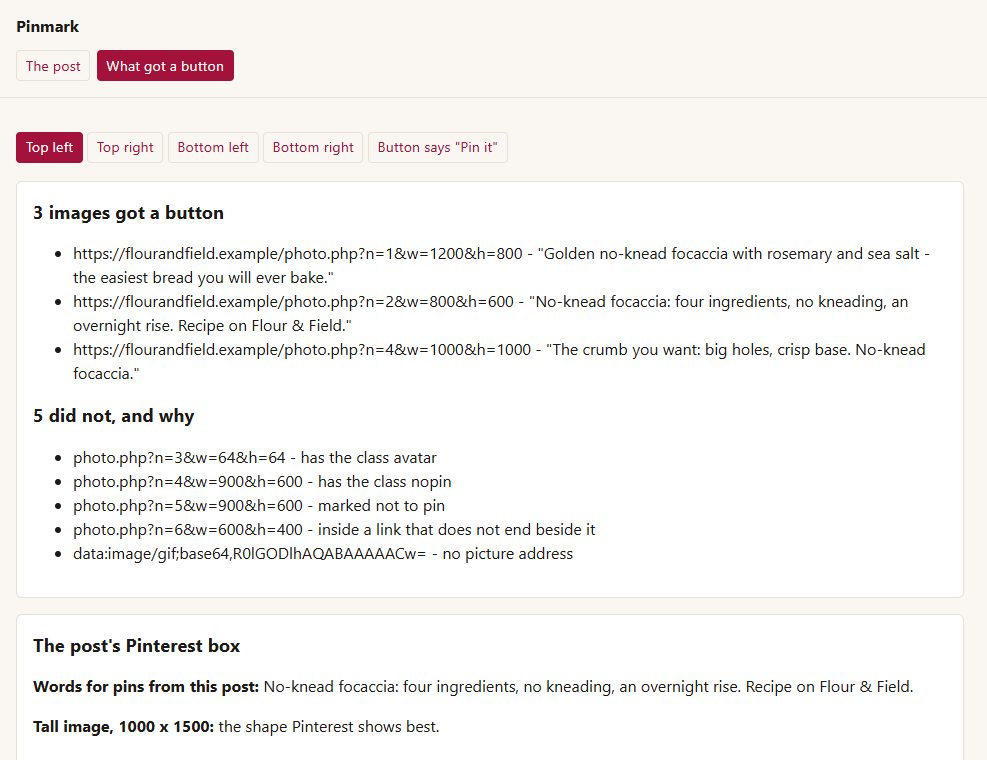
Task: Click "The post's Pinterest box" heading
Action: coord(137,645)
